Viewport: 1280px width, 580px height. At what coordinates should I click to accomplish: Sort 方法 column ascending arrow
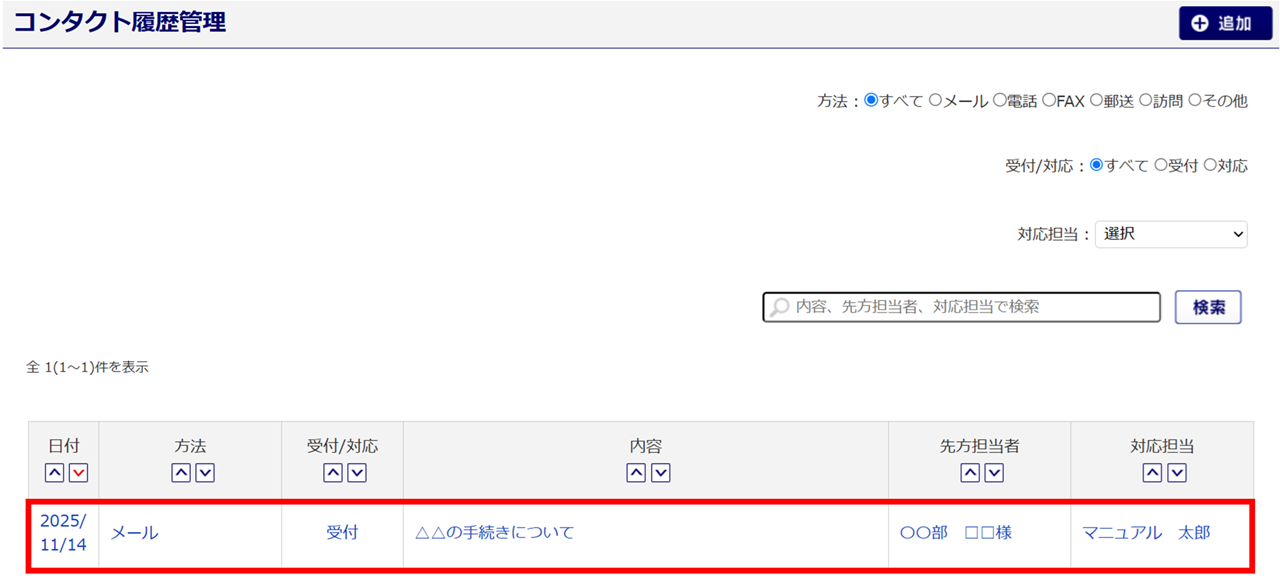(x=181, y=473)
